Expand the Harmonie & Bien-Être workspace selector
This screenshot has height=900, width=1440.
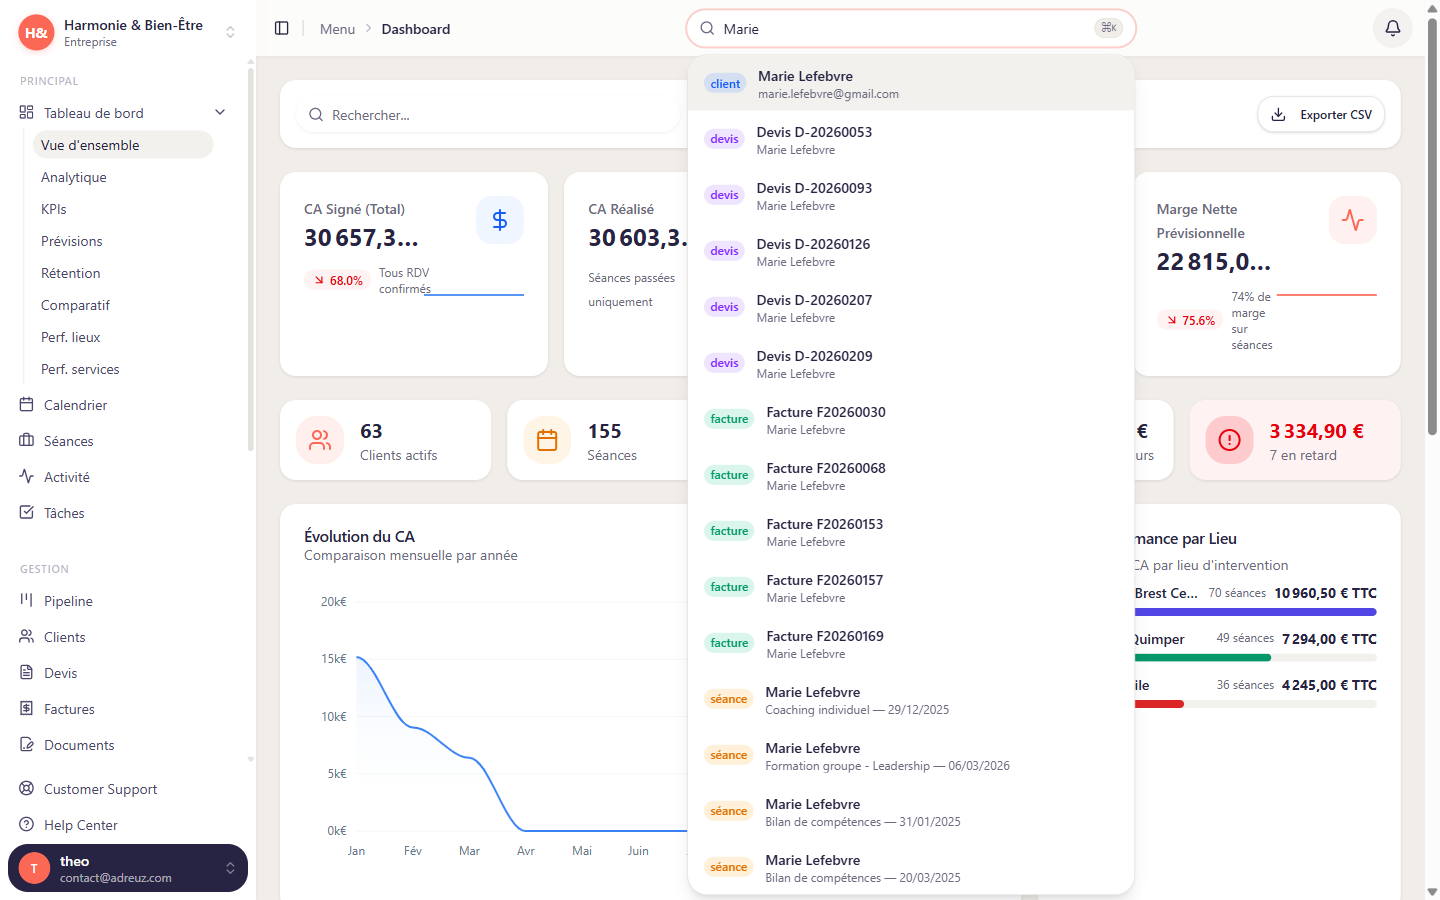[x=229, y=32]
